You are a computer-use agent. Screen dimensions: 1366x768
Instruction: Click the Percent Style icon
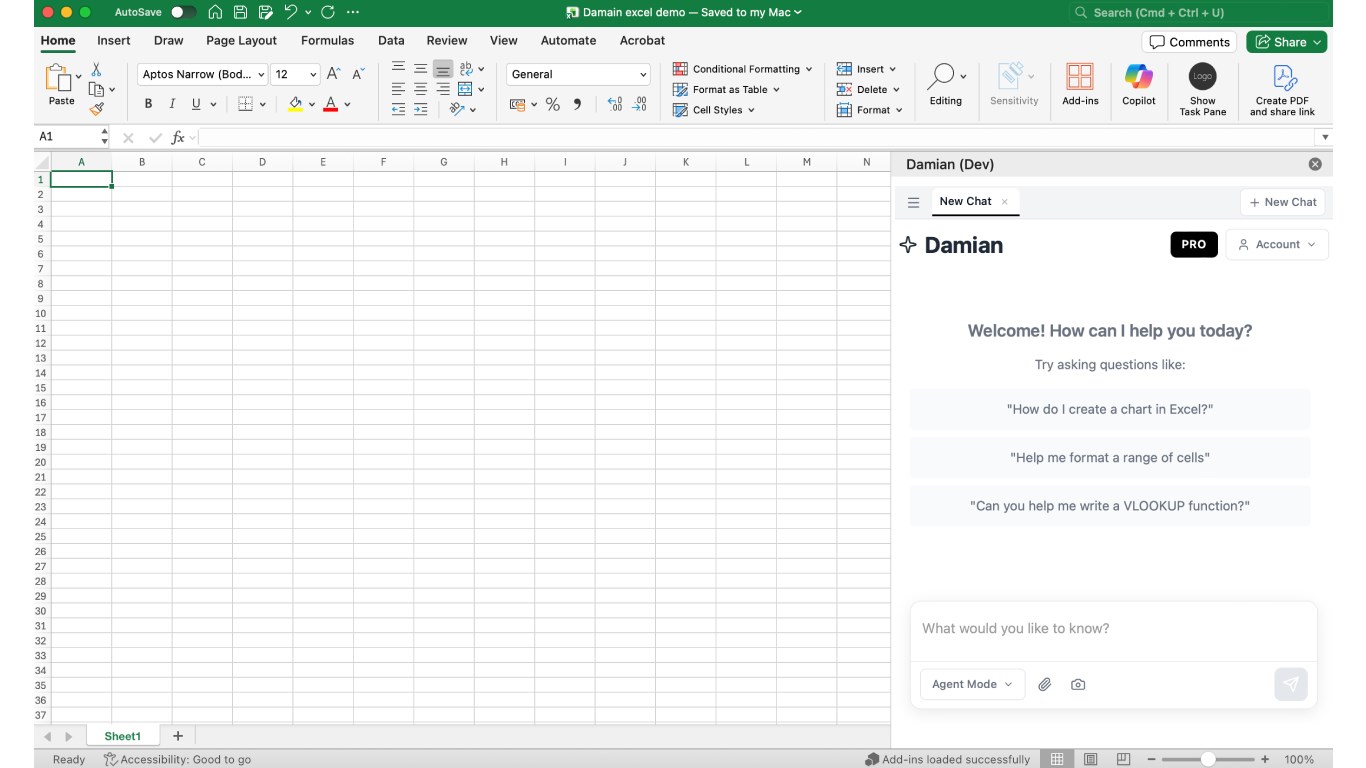[x=553, y=104]
